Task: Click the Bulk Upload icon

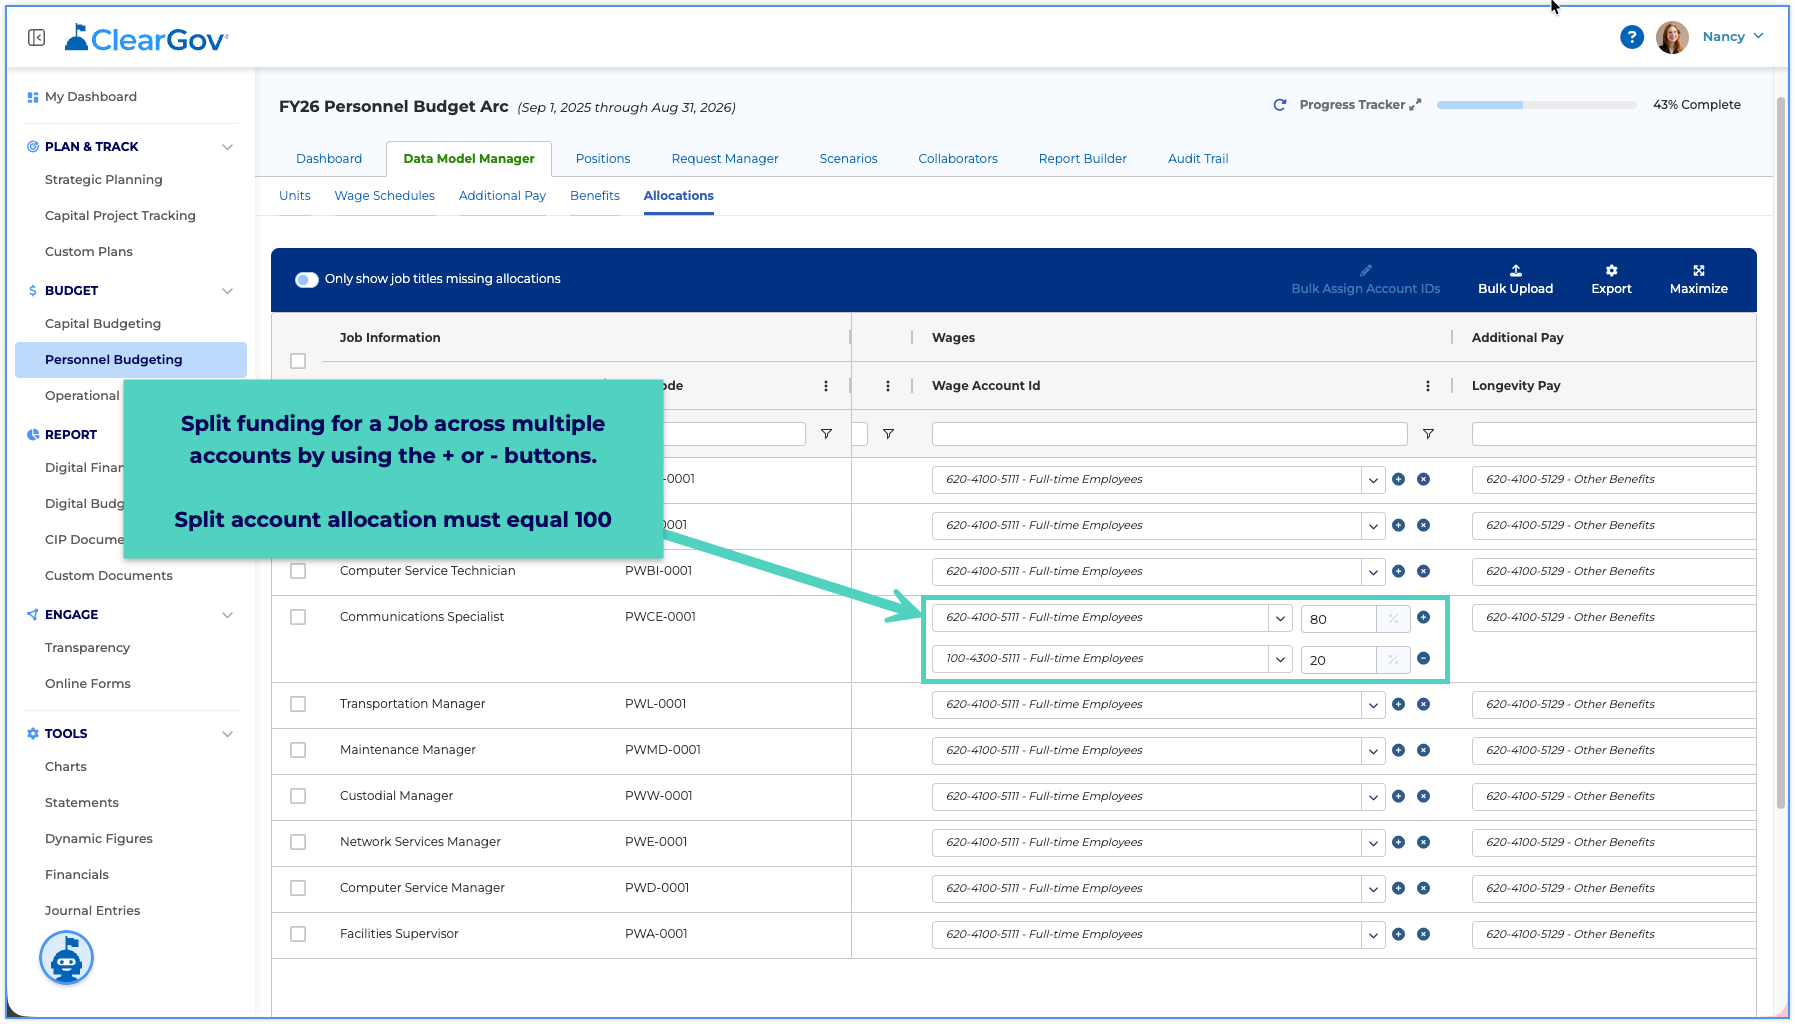Action: pyautogui.click(x=1515, y=271)
